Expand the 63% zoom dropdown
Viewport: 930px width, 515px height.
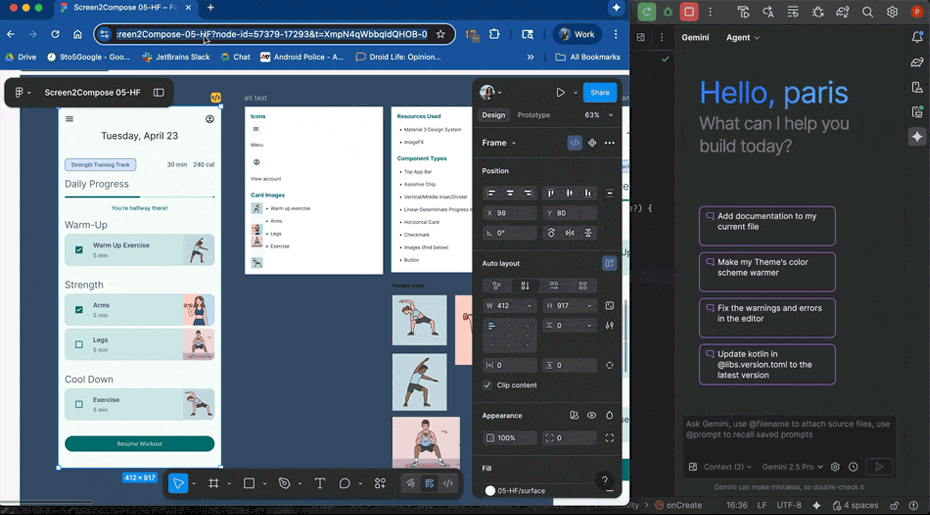(599, 115)
